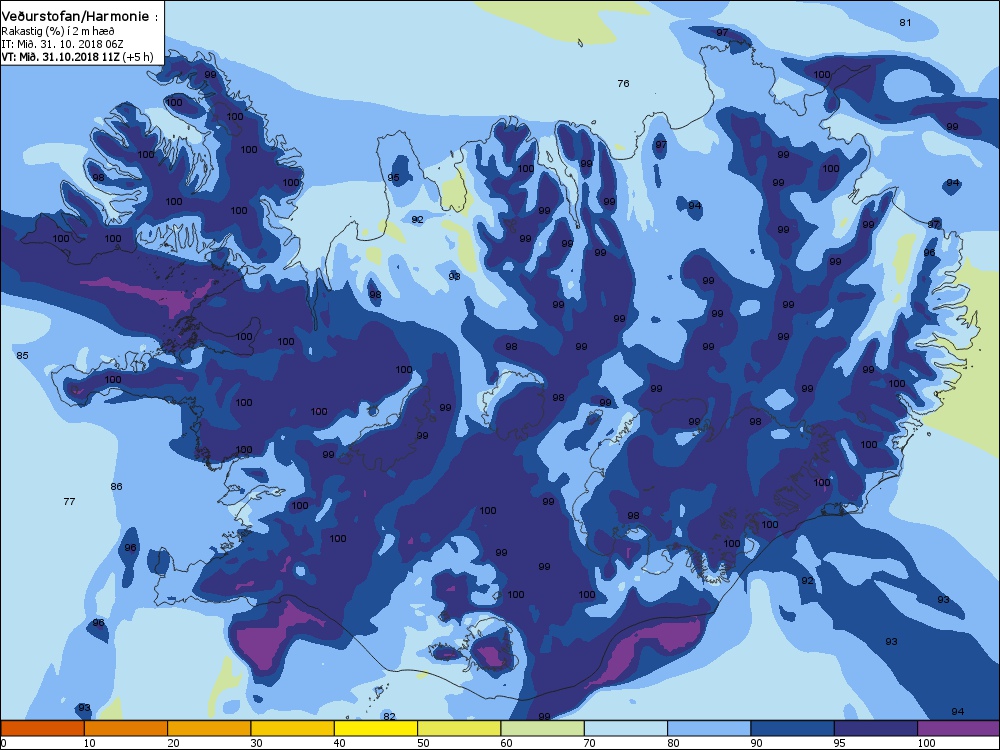The width and height of the screenshot is (1000, 750).
Task: Select the humidity value 95 on the map
Action: 393,178
